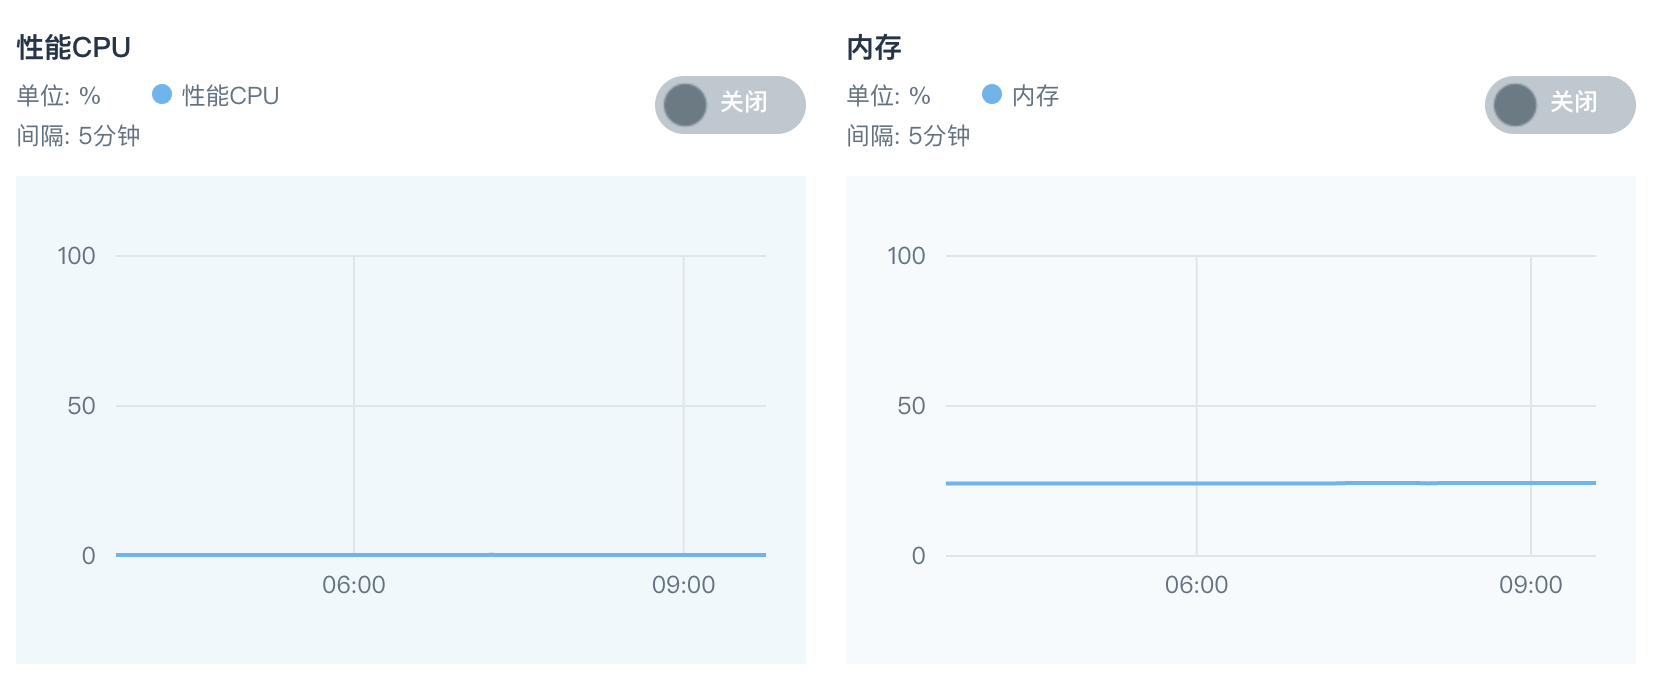Click the 内存 legend blue dot
The image size is (1658, 680).
(992, 94)
